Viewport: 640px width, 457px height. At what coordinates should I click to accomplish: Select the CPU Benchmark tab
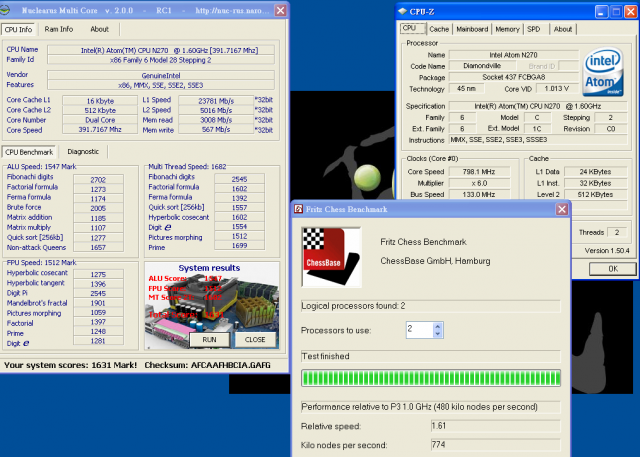pos(29,152)
